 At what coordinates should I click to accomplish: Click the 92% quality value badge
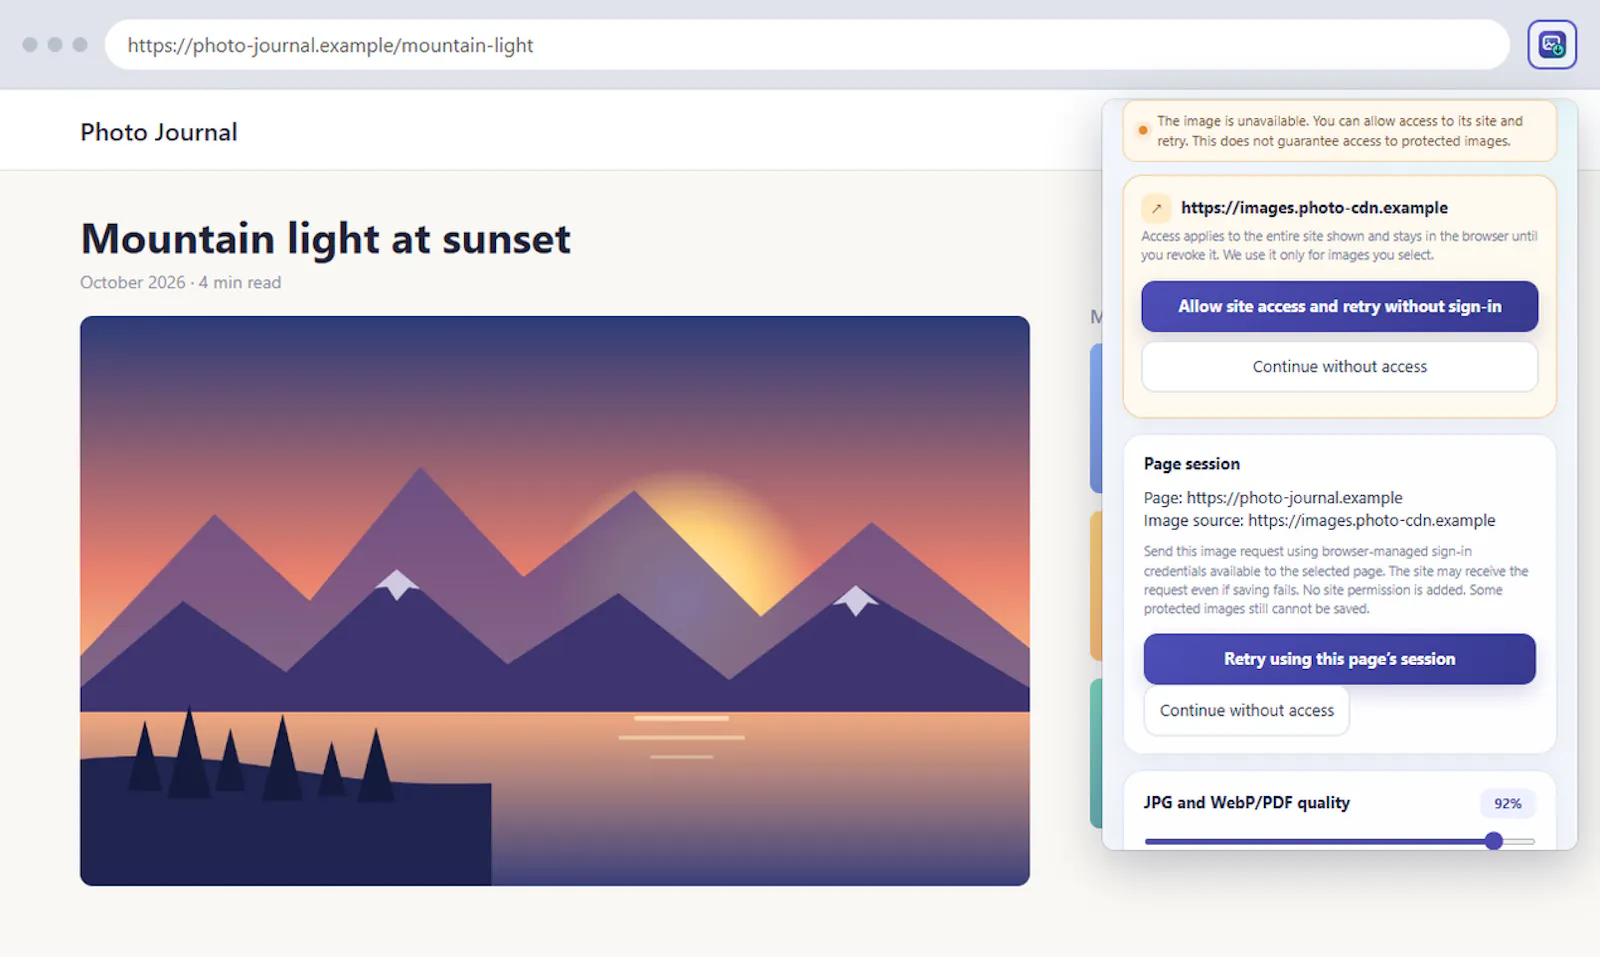tap(1507, 804)
